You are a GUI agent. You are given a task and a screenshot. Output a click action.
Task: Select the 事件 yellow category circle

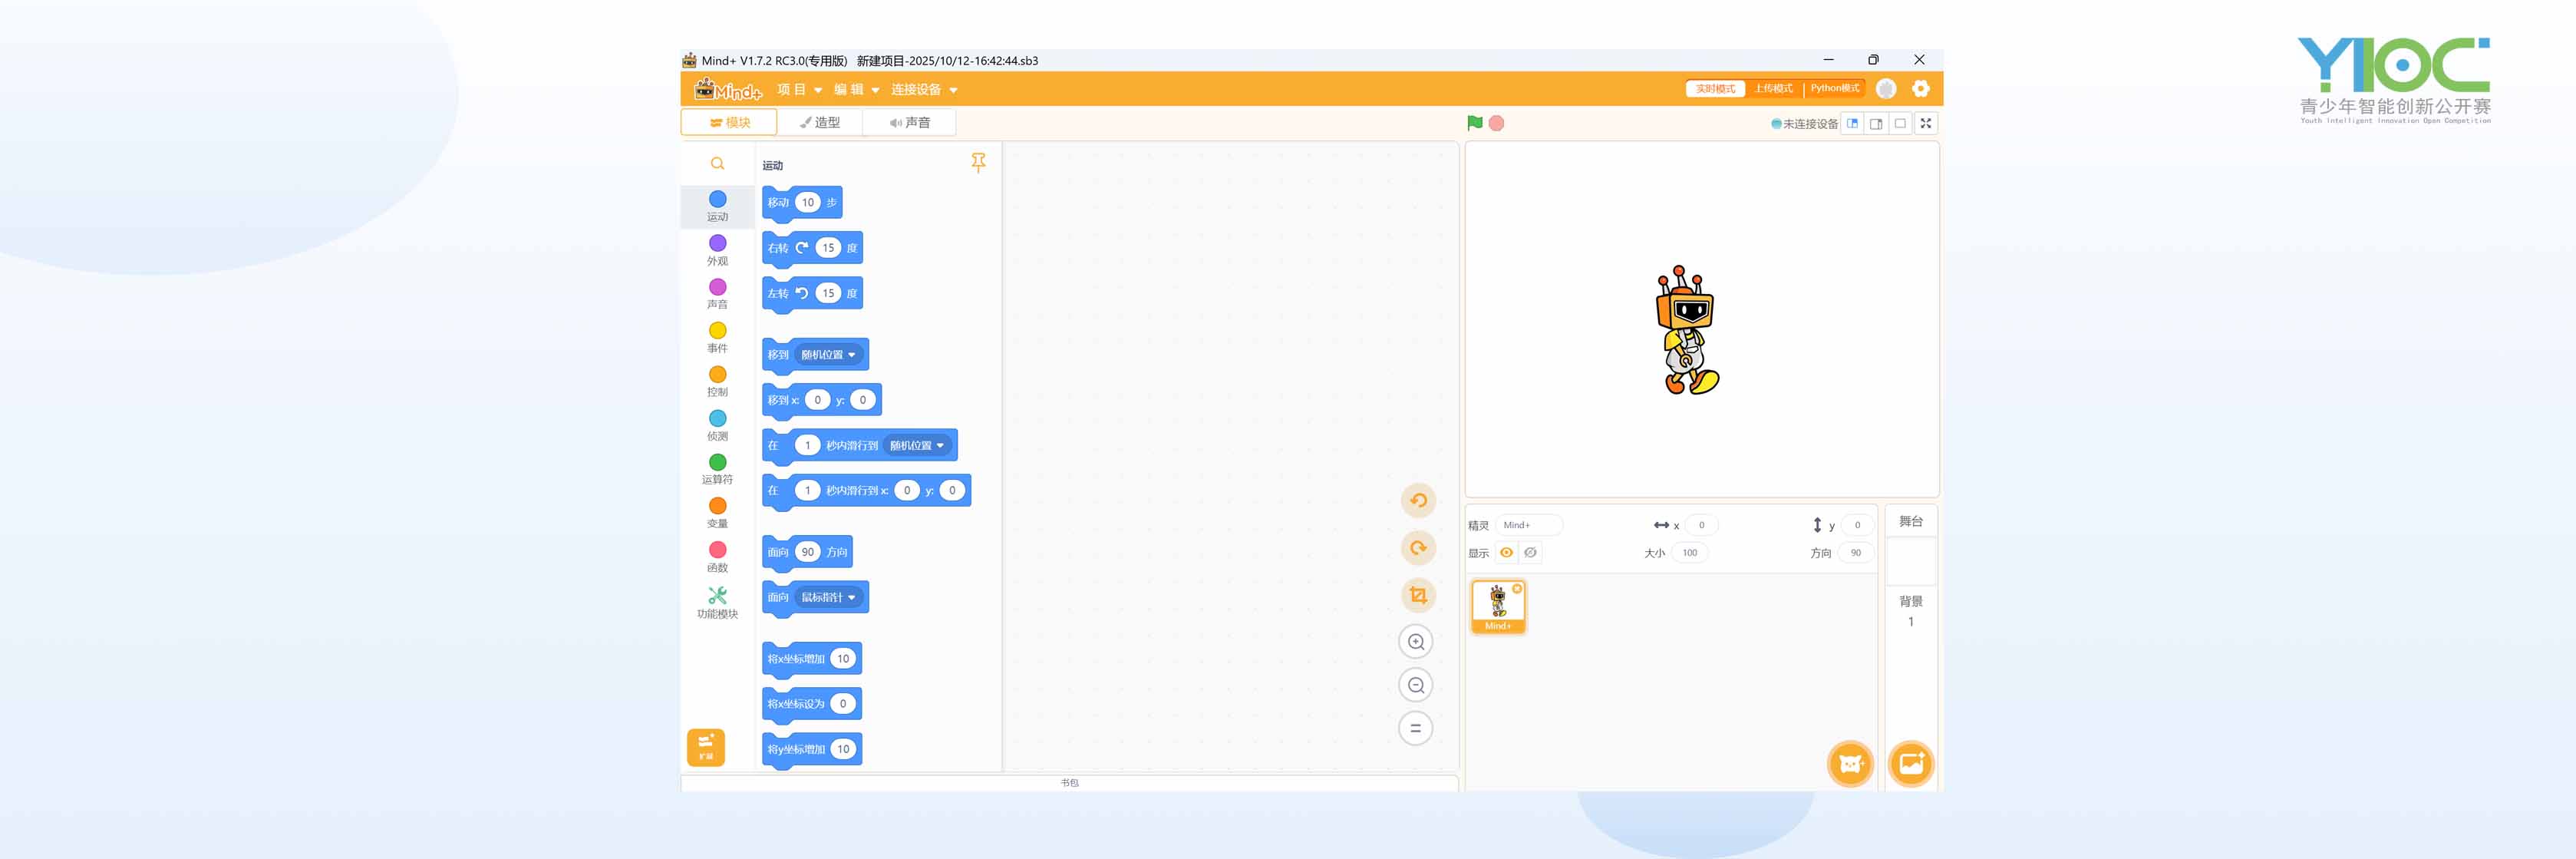coord(717,331)
